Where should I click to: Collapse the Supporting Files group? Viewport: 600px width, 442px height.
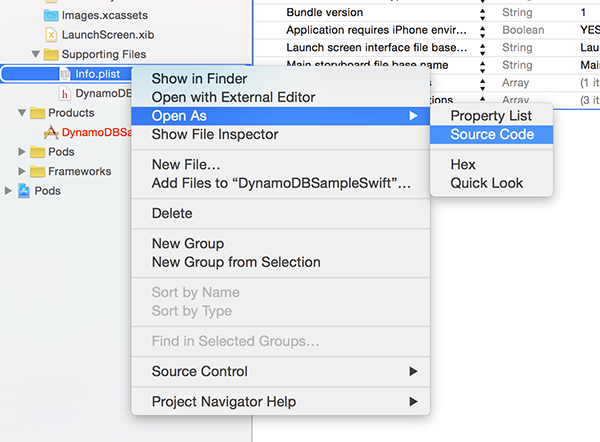click(x=36, y=54)
